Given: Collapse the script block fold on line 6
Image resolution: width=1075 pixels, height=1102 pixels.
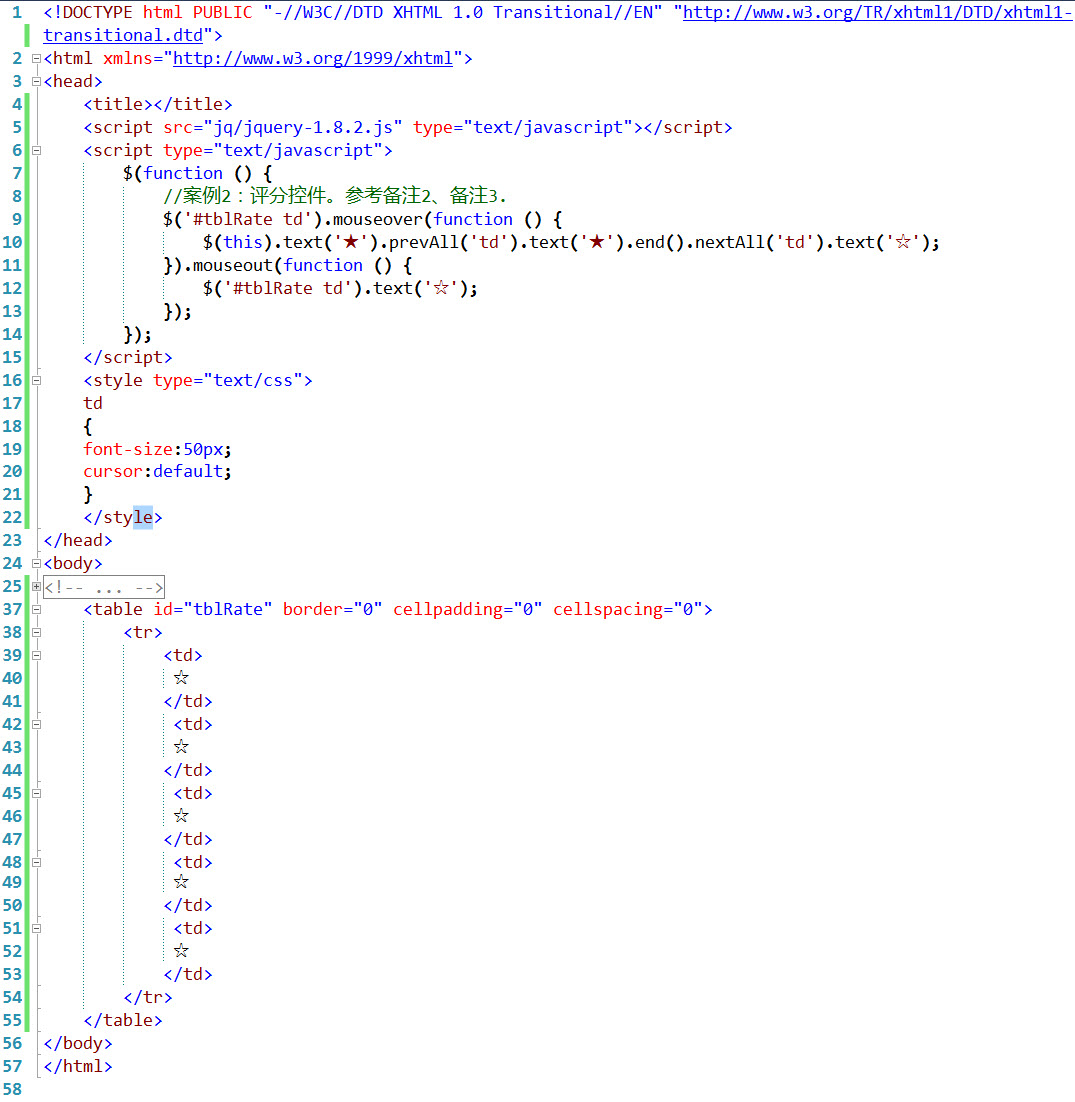Looking at the screenshot, I should tap(36, 150).
